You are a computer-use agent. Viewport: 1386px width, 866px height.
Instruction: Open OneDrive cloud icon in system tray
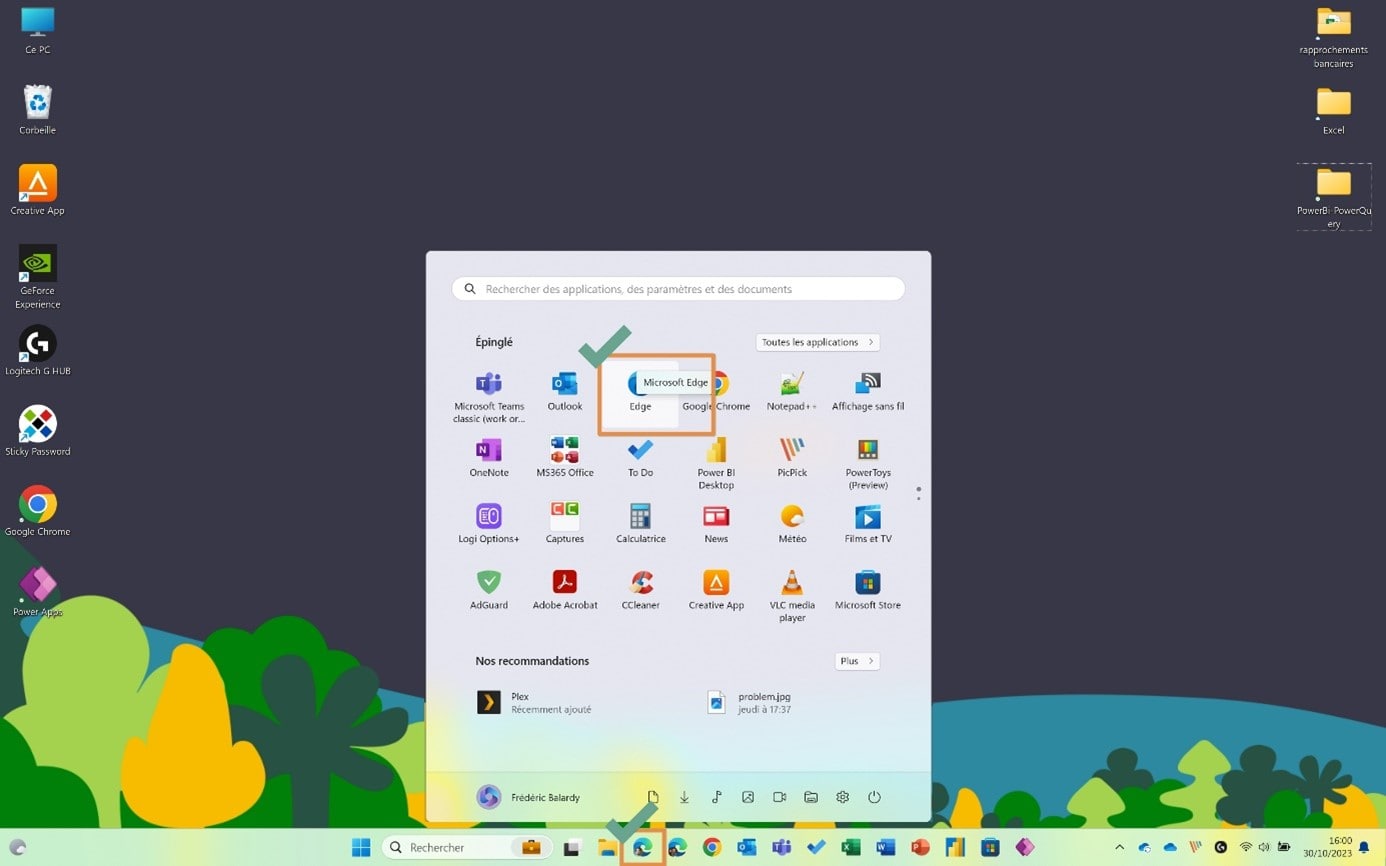click(1170, 847)
